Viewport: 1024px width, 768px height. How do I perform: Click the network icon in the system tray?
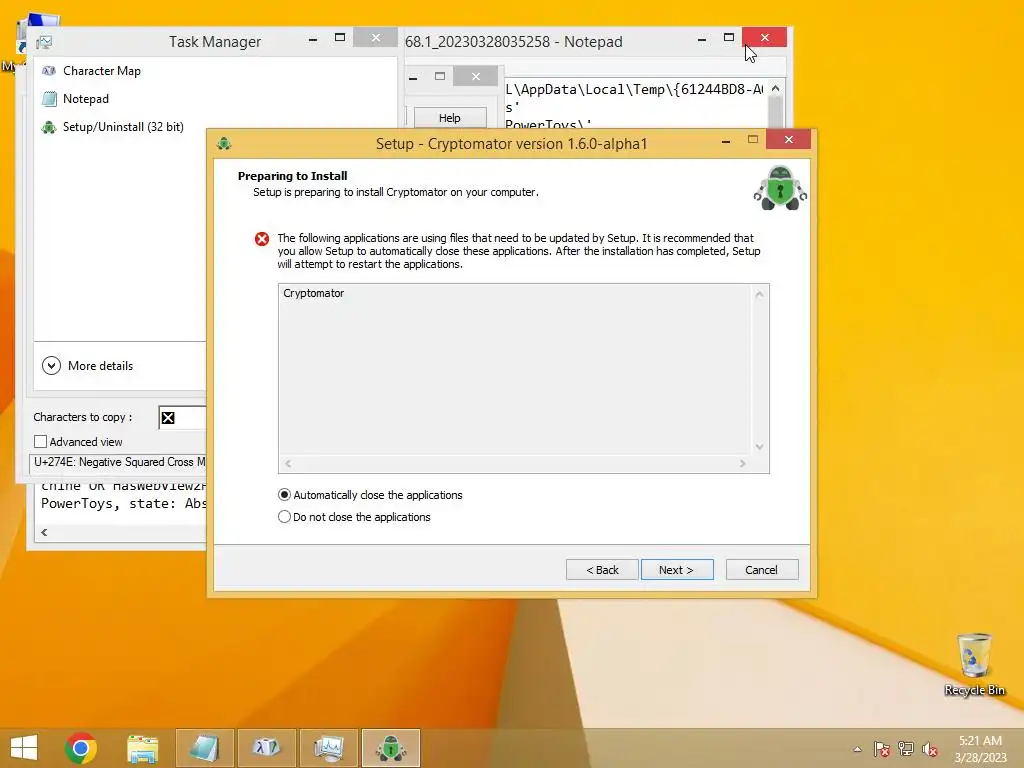click(x=906, y=748)
